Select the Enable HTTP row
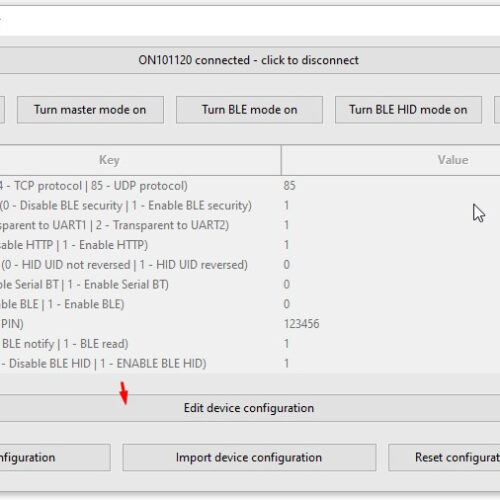Image resolution: width=500 pixels, height=500 pixels. click(250, 245)
